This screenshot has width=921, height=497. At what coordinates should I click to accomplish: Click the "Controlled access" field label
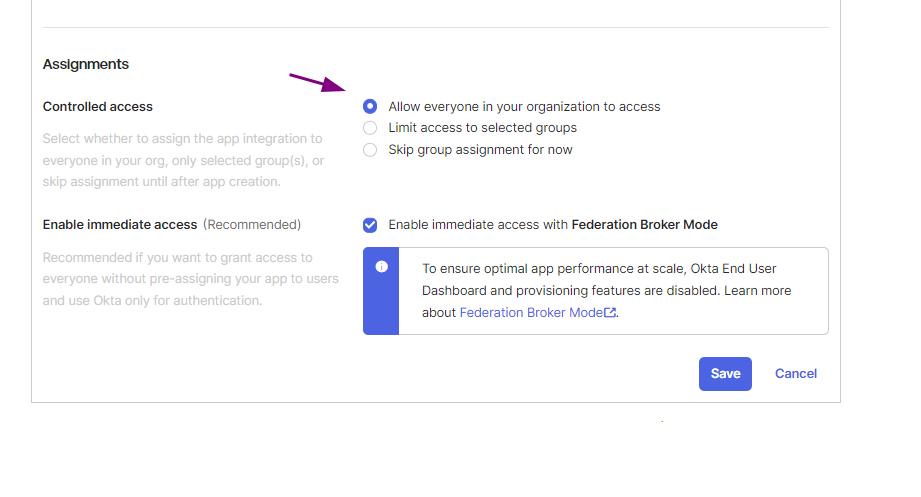pyautogui.click(x=98, y=106)
